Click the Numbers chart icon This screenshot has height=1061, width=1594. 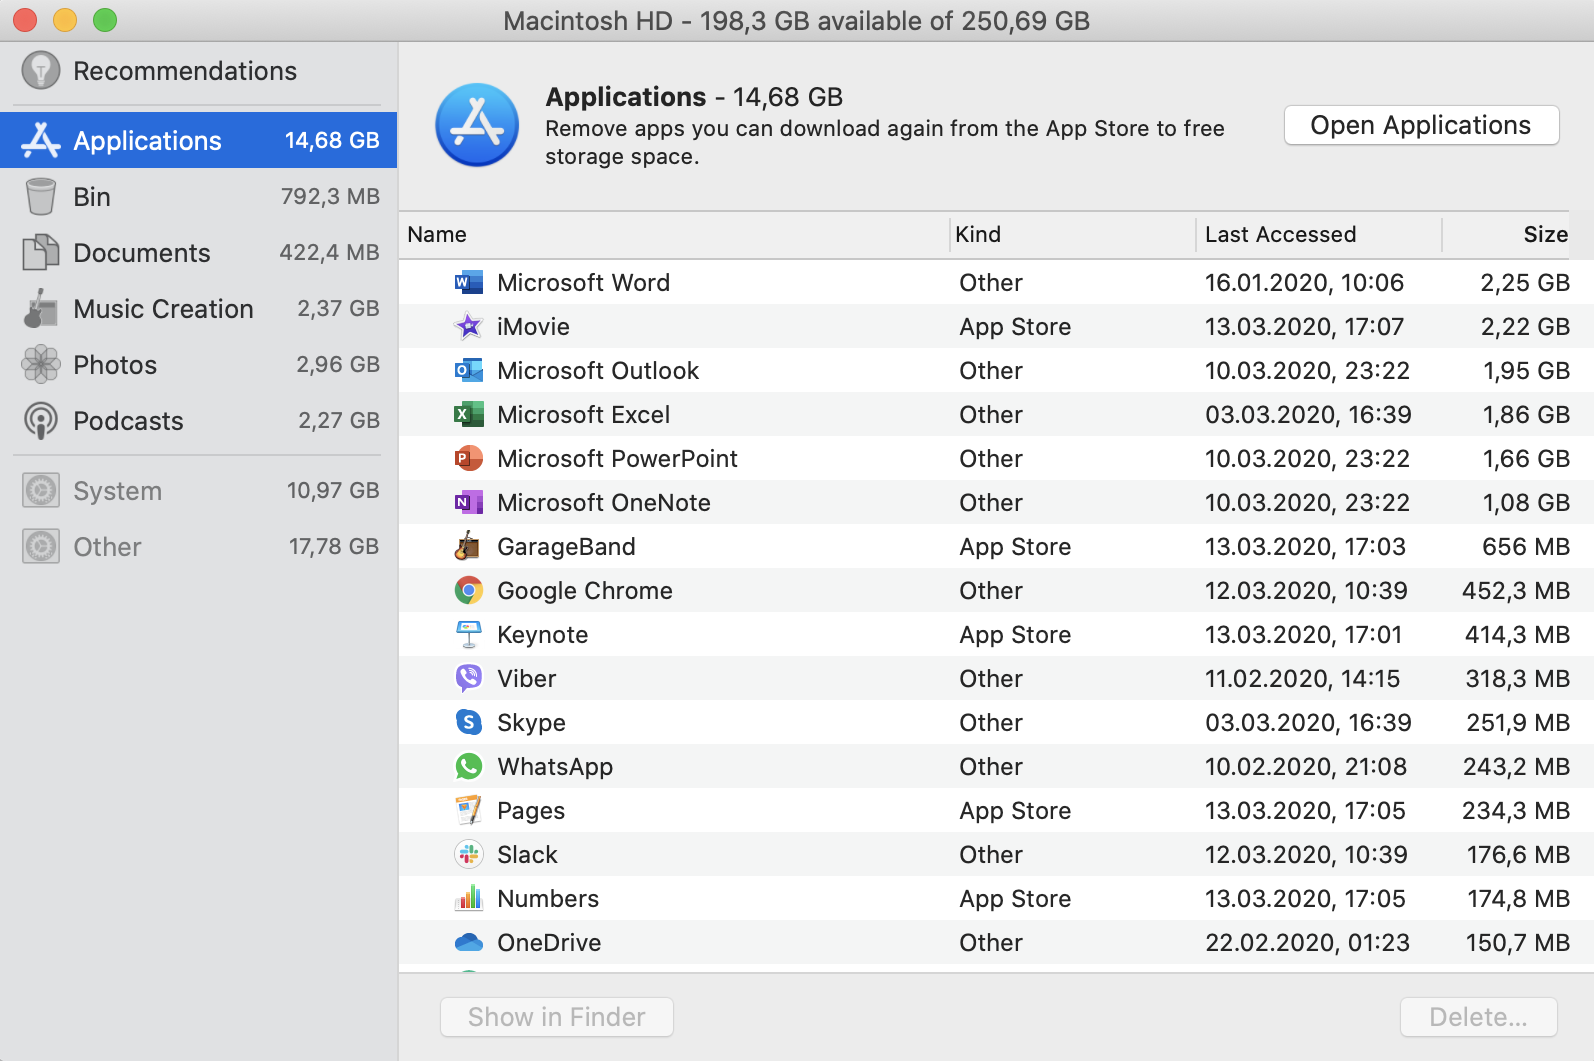tap(468, 898)
